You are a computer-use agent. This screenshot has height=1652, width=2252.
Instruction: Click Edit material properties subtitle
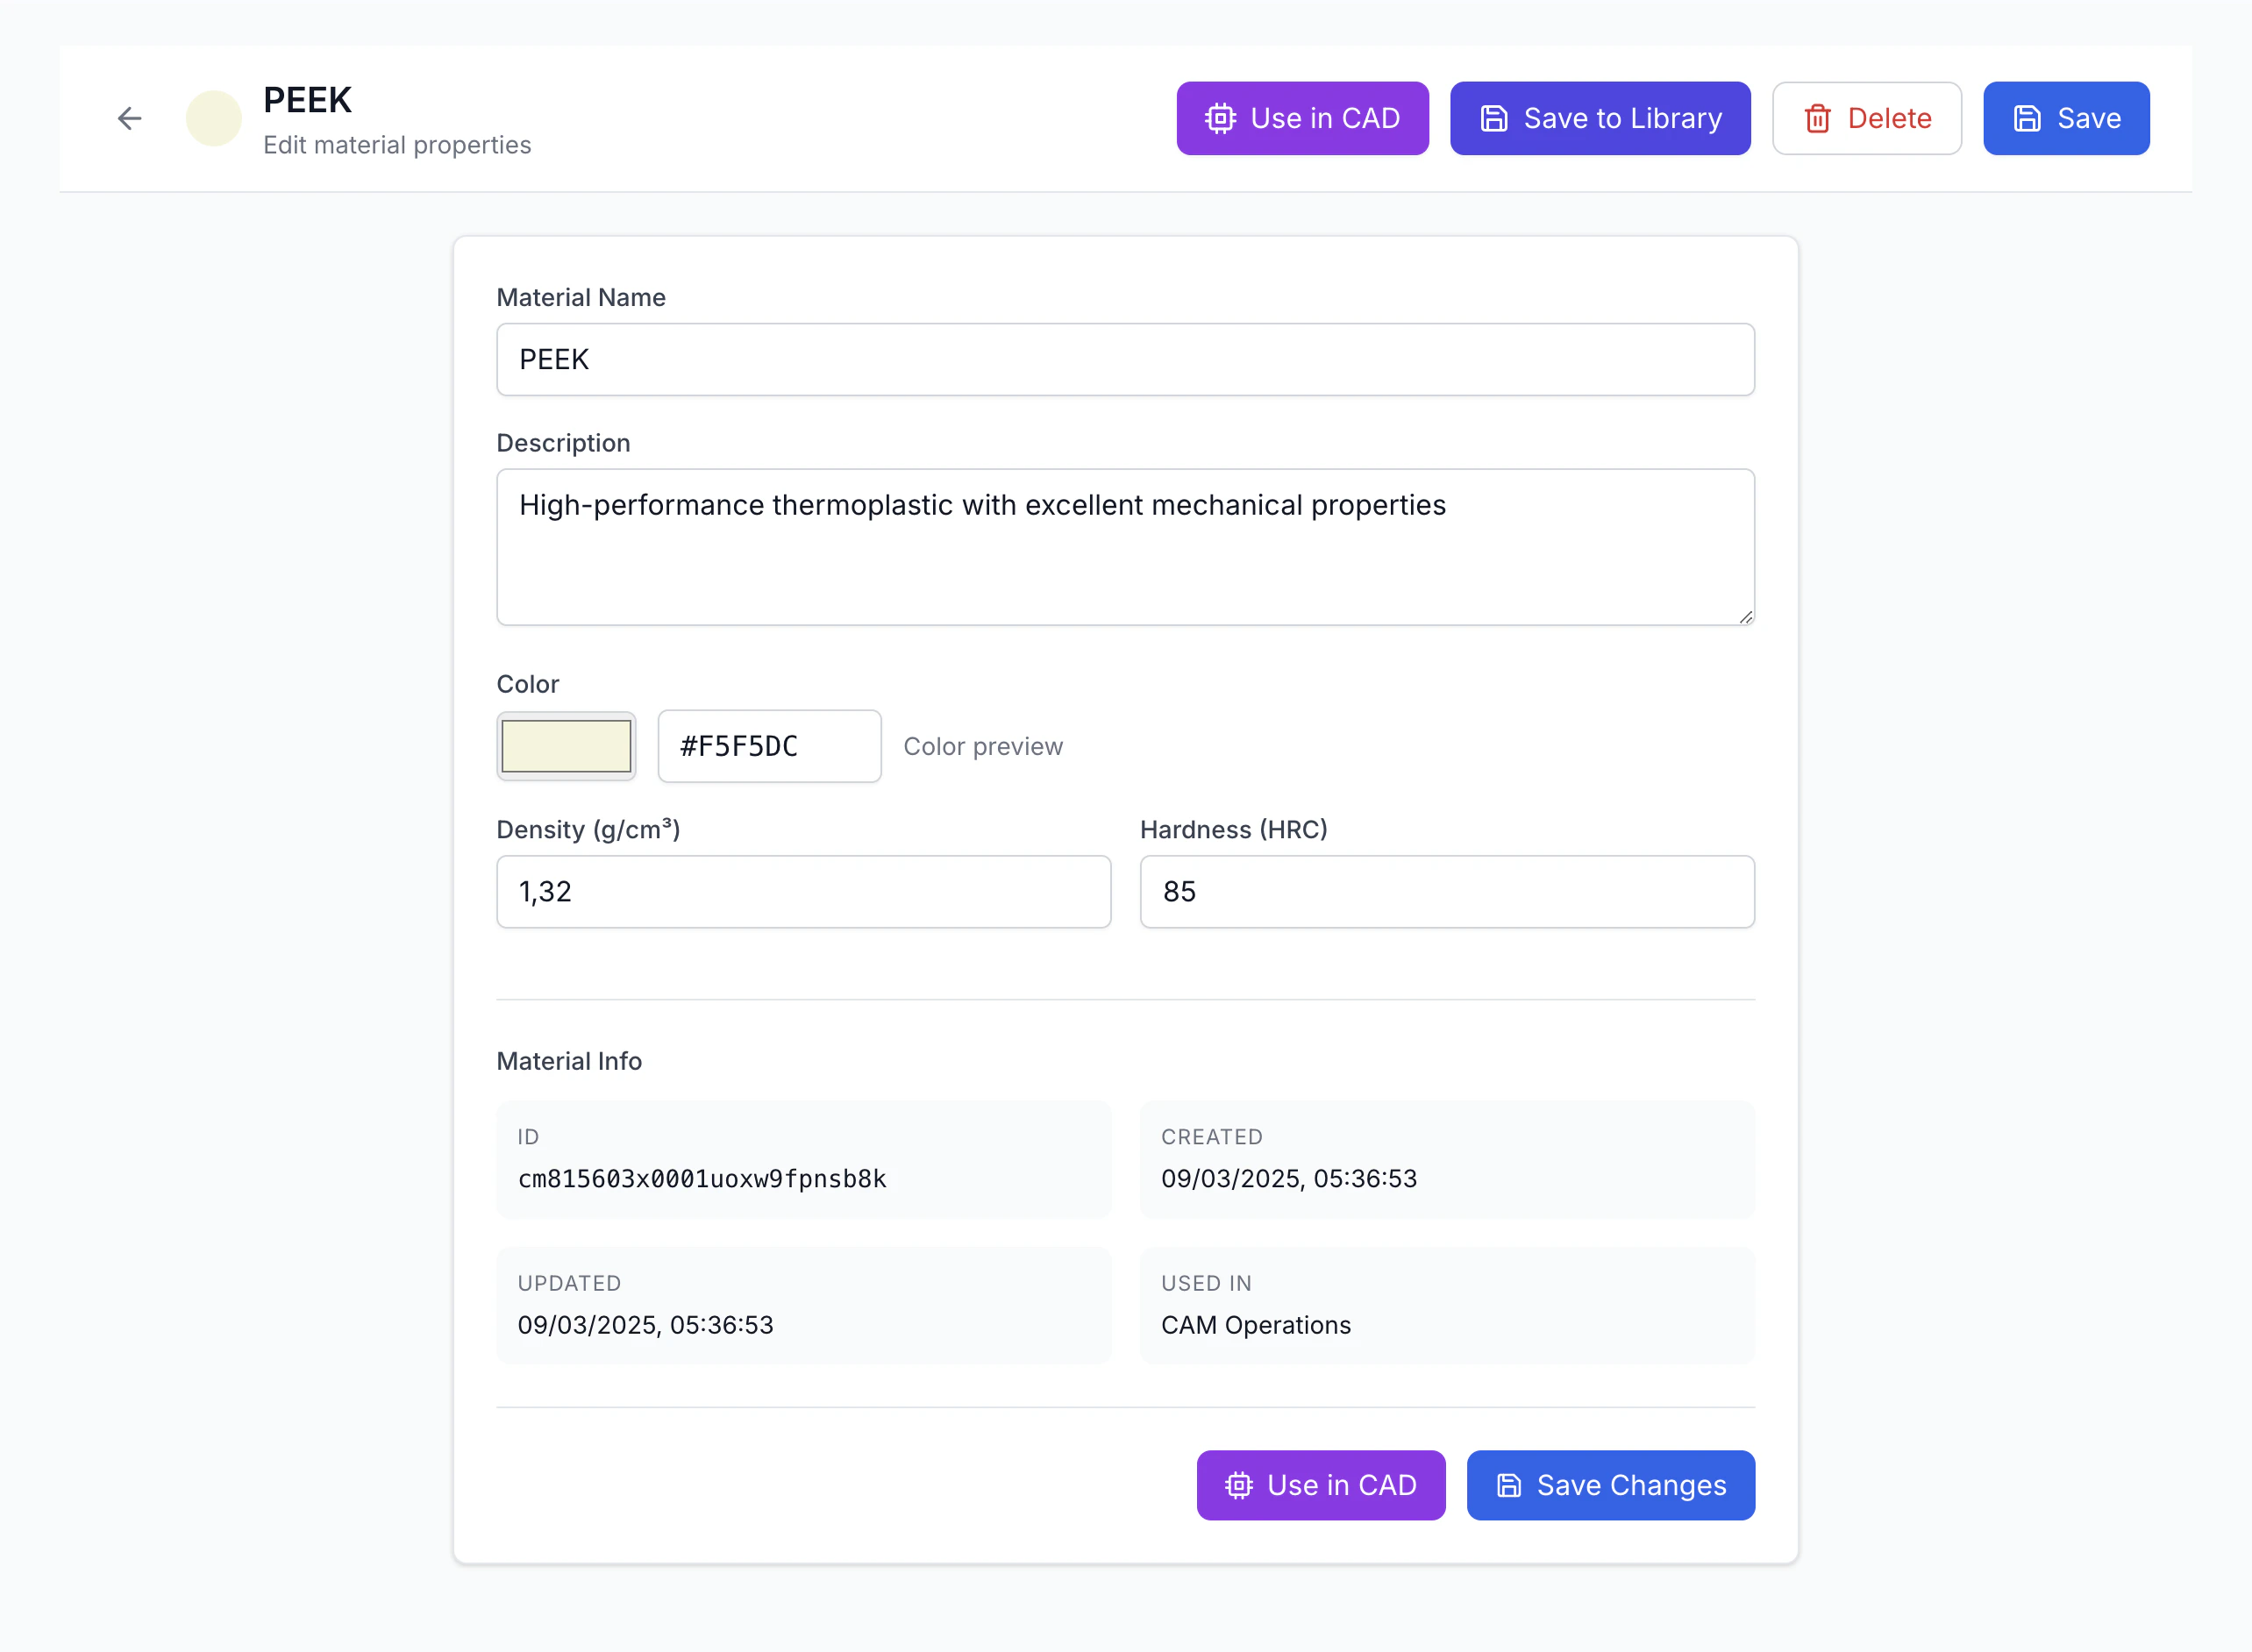coord(397,145)
